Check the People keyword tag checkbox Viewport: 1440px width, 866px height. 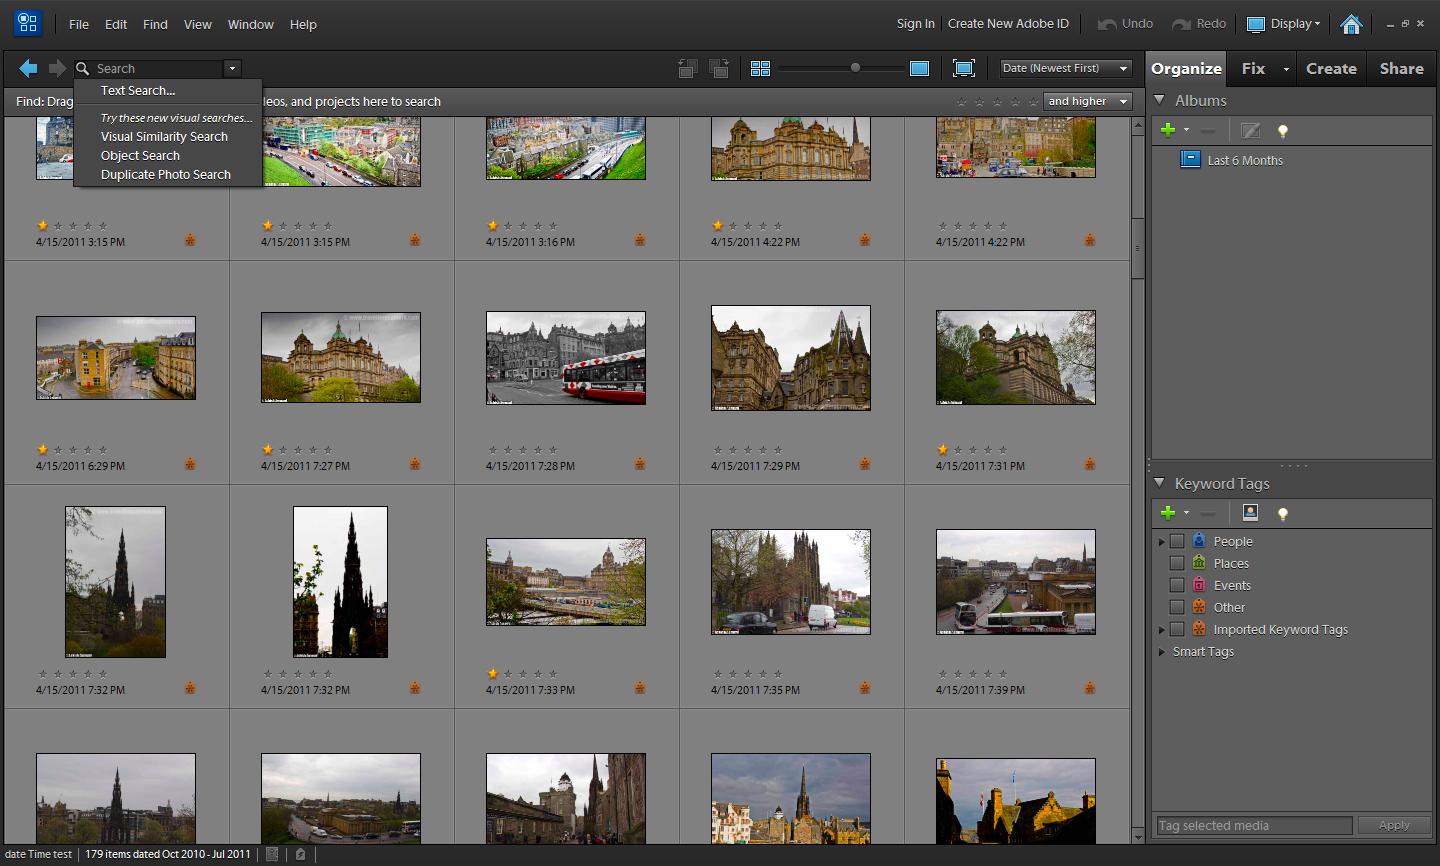1177,541
